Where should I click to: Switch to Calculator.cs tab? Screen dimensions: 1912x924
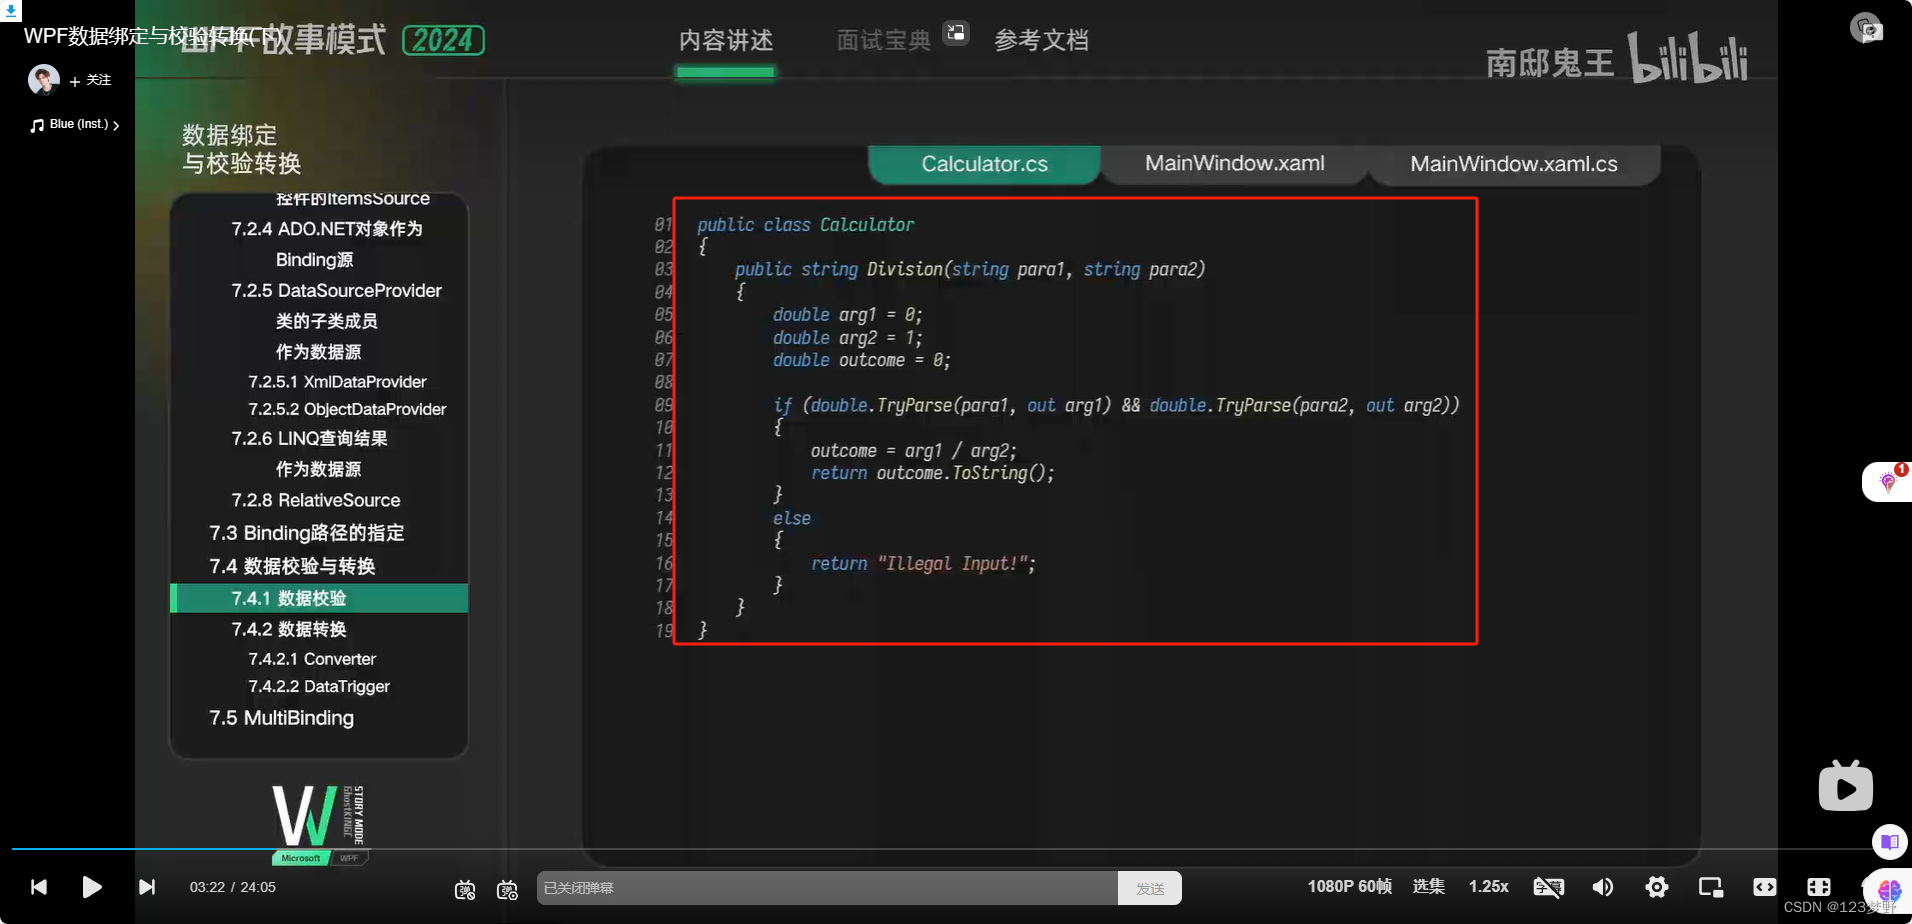[x=984, y=164]
